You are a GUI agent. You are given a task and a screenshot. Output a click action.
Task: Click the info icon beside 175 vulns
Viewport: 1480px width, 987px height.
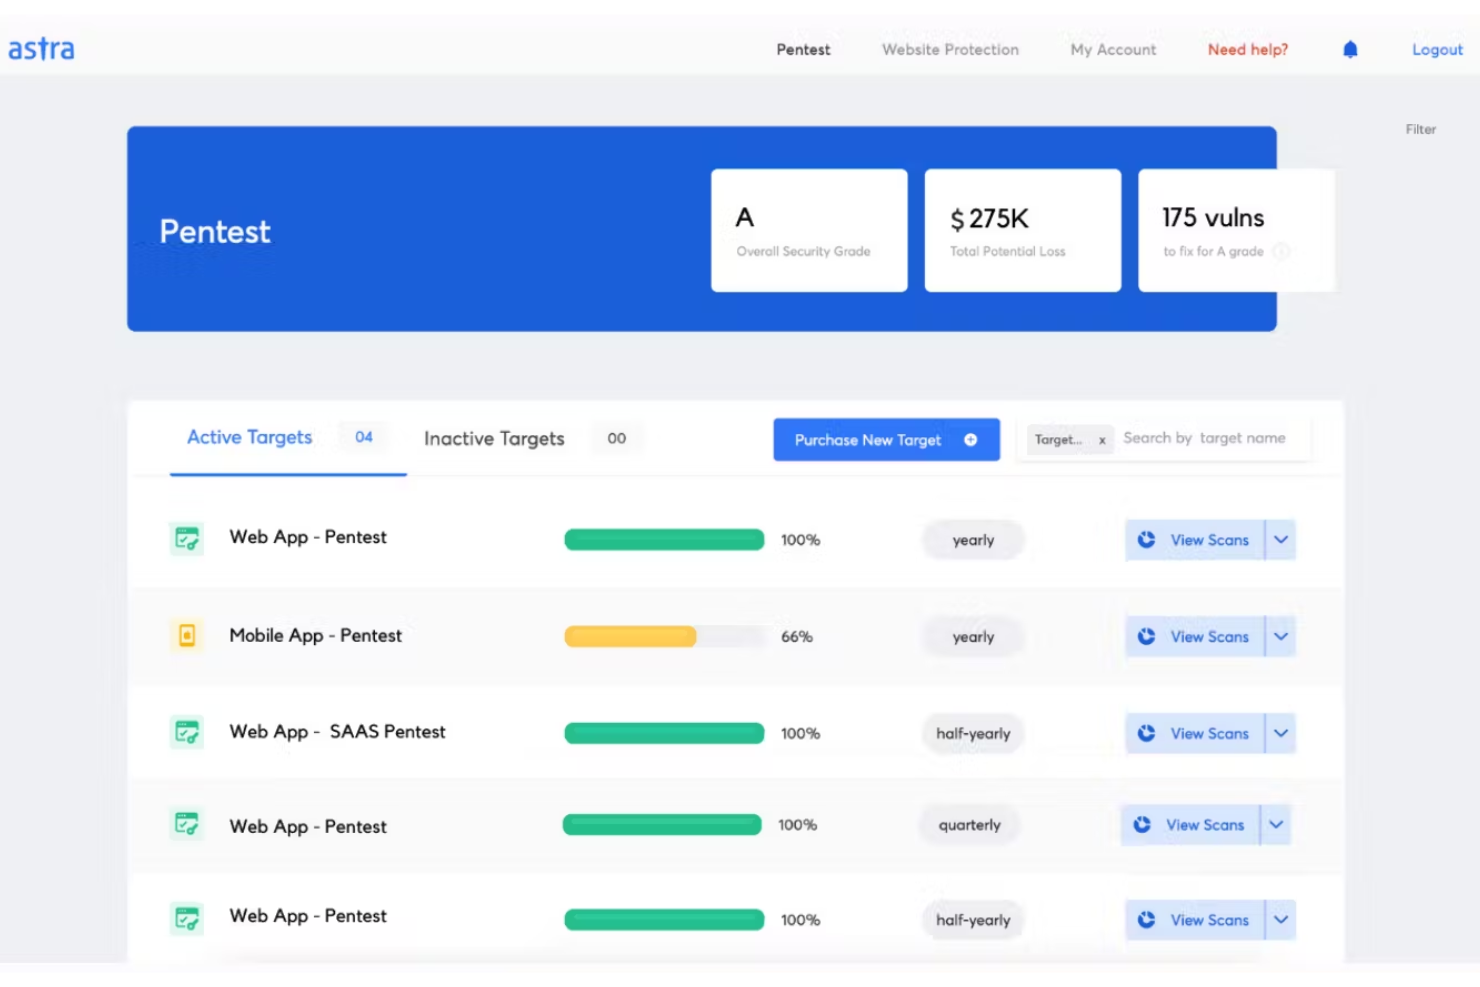[1281, 252]
